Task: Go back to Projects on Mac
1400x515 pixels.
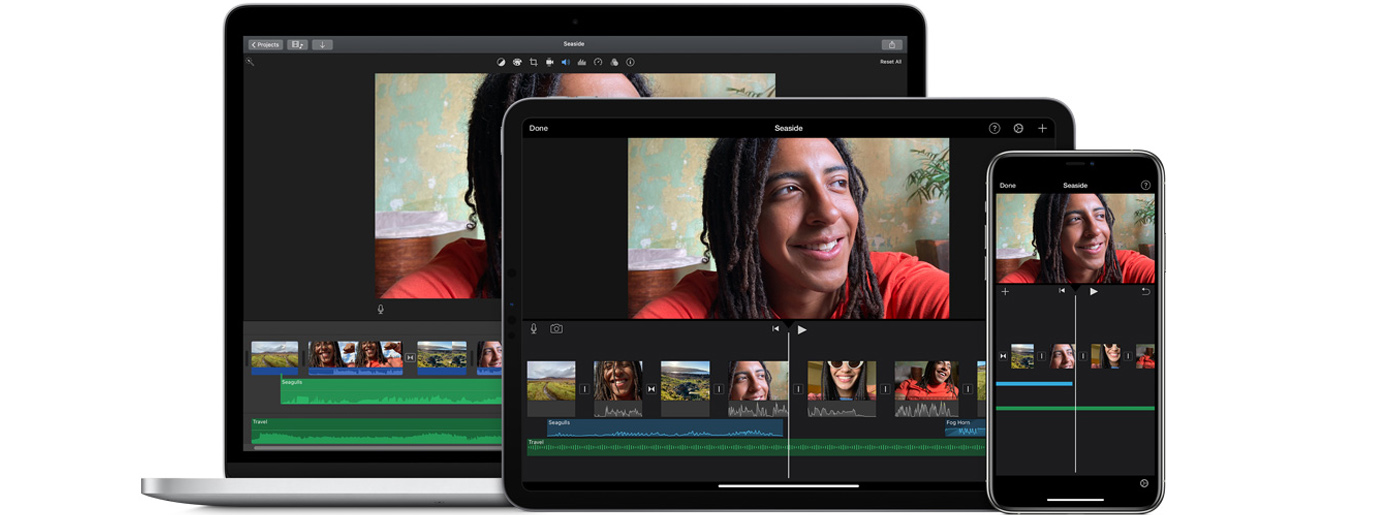Action: tap(265, 45)
